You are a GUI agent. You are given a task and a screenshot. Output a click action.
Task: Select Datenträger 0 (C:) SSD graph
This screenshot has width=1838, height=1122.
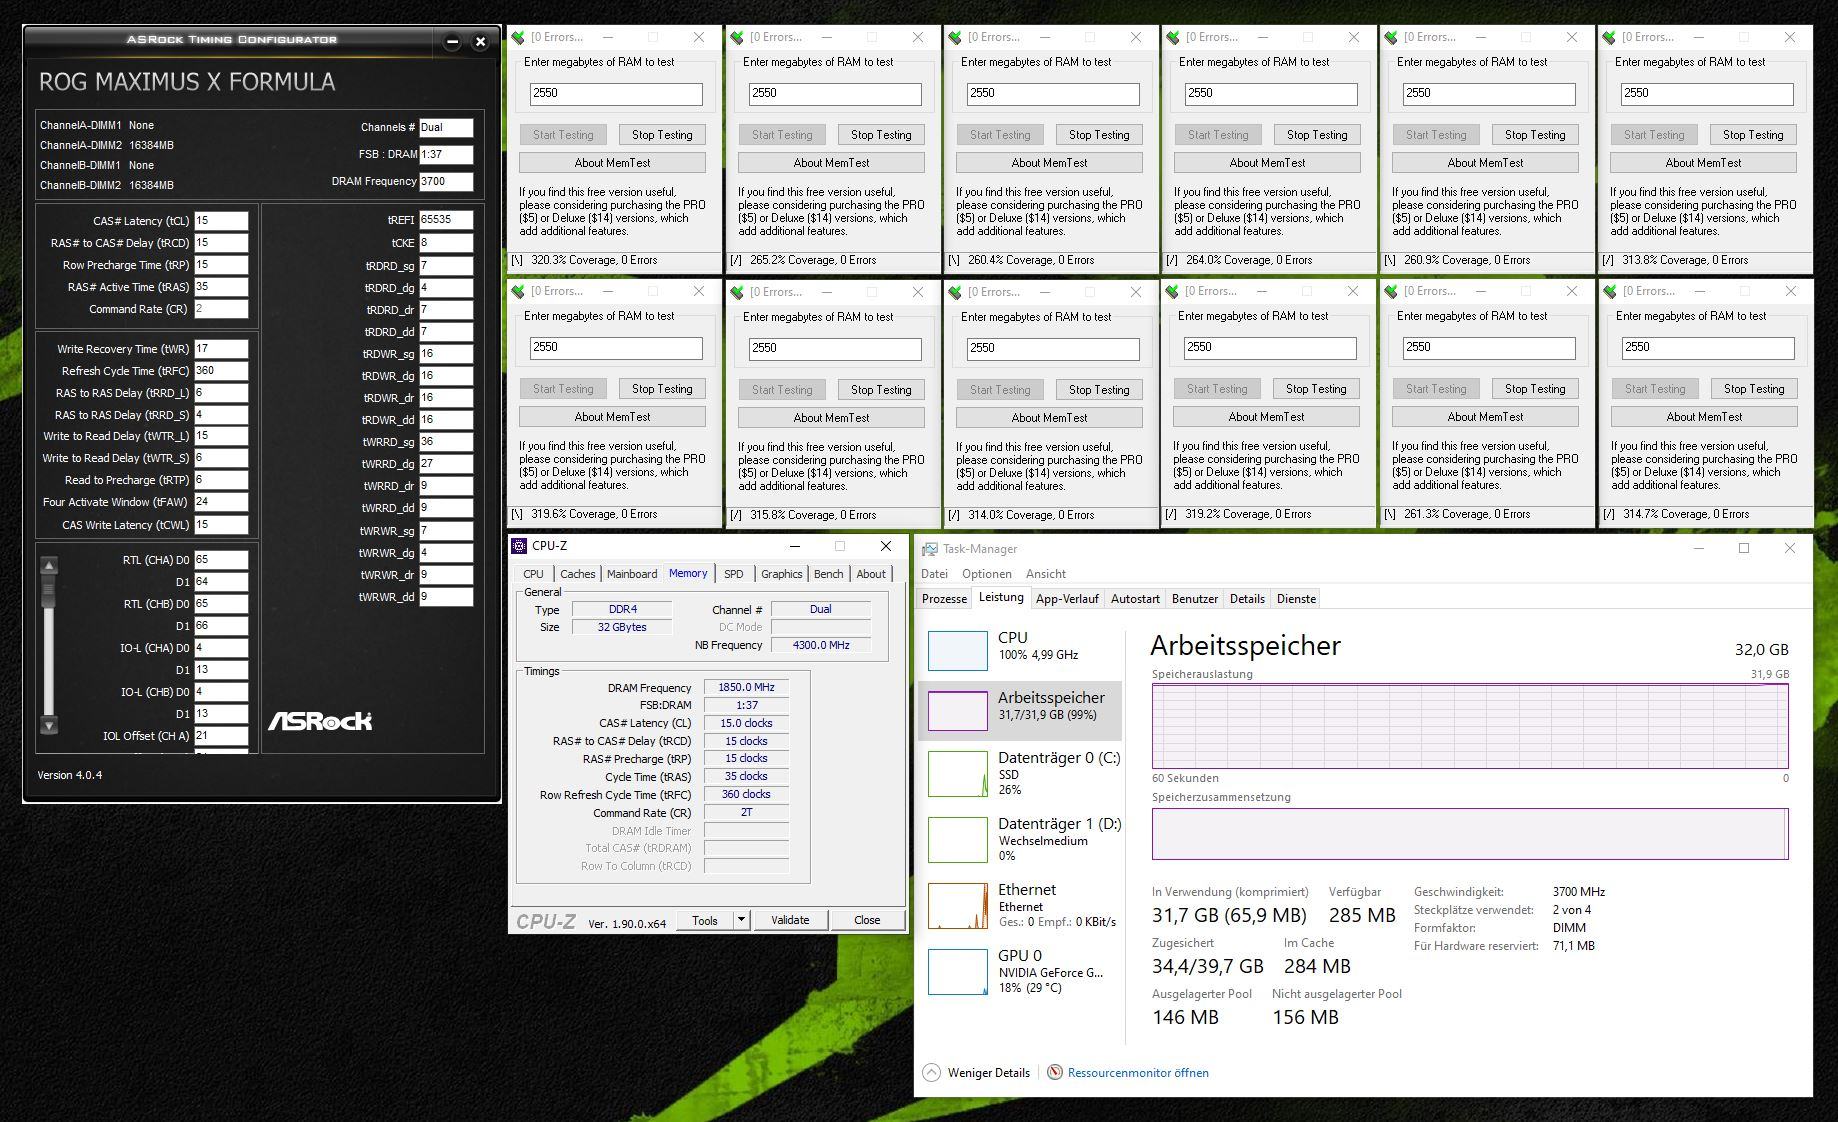[958, 774]
